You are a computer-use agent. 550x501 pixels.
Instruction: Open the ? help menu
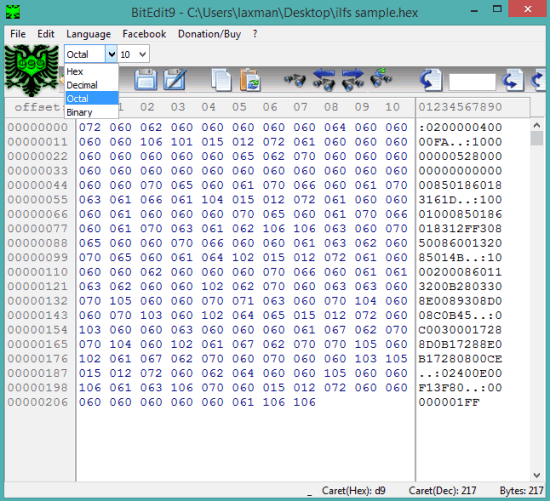[x=255, y=34]
